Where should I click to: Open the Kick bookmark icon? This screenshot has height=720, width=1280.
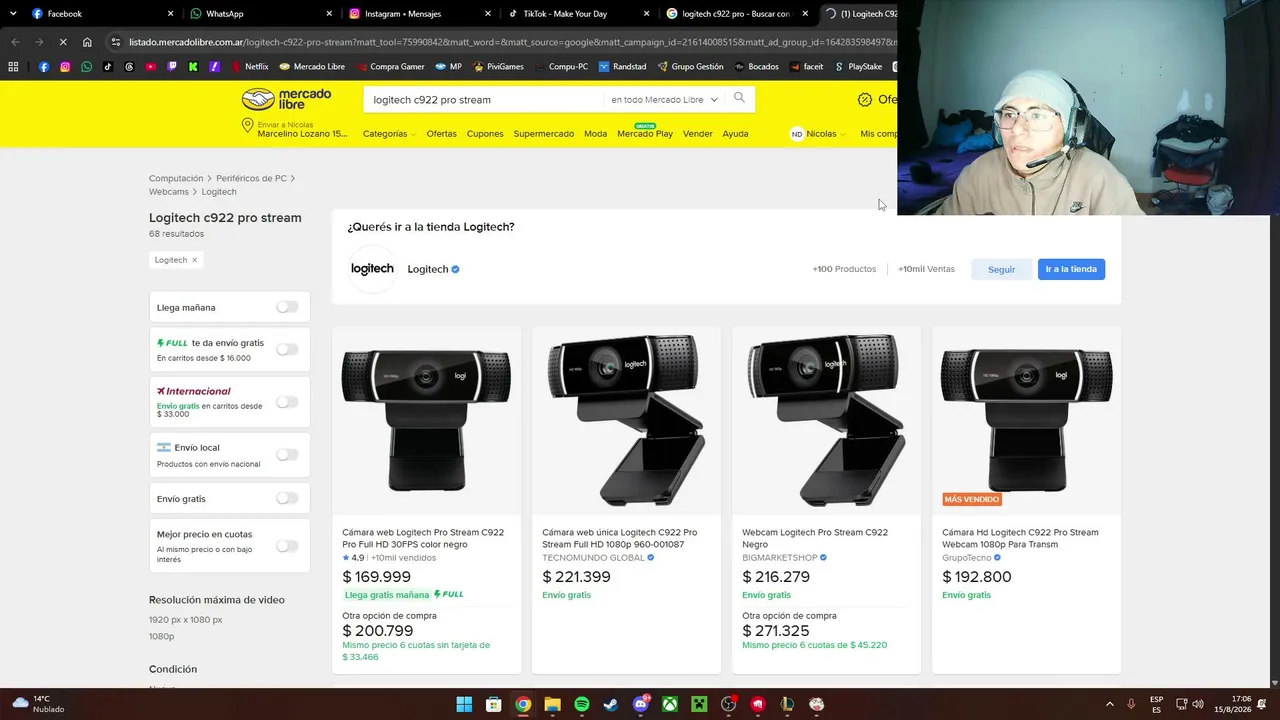point(193,67)
